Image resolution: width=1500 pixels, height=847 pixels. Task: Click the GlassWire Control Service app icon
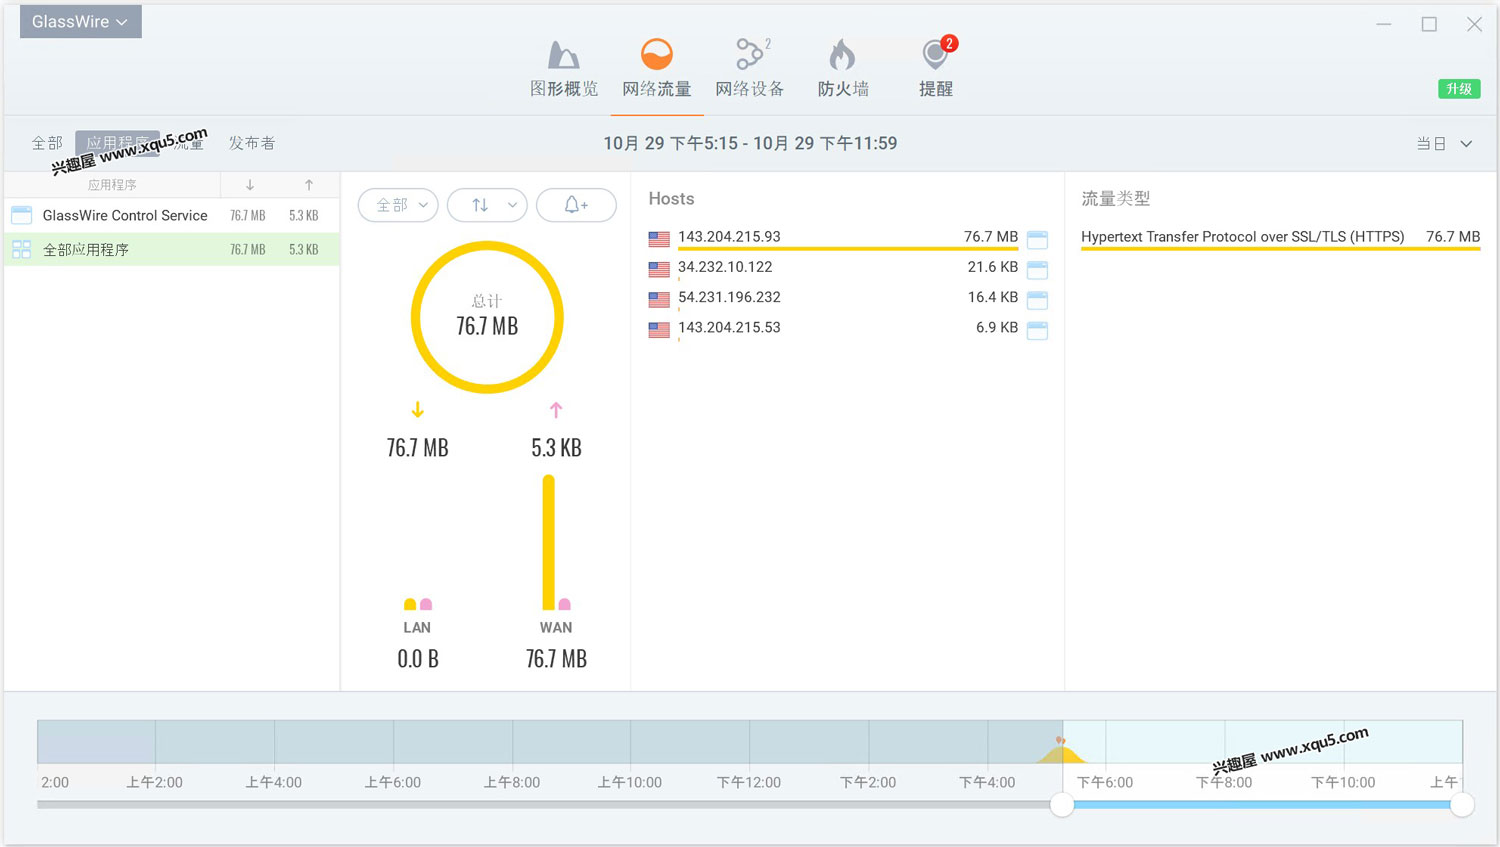point(21,215)
